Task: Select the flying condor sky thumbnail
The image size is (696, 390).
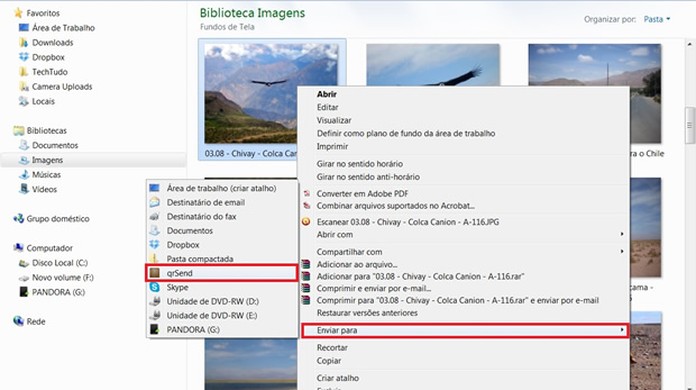Action: (x=433, y=64)
